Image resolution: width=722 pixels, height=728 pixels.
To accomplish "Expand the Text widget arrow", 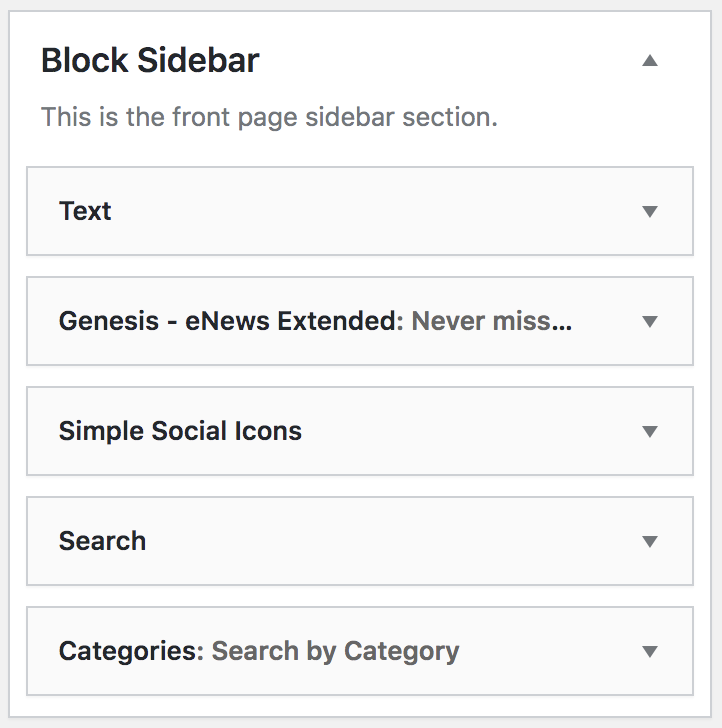I will click(650, 211).
